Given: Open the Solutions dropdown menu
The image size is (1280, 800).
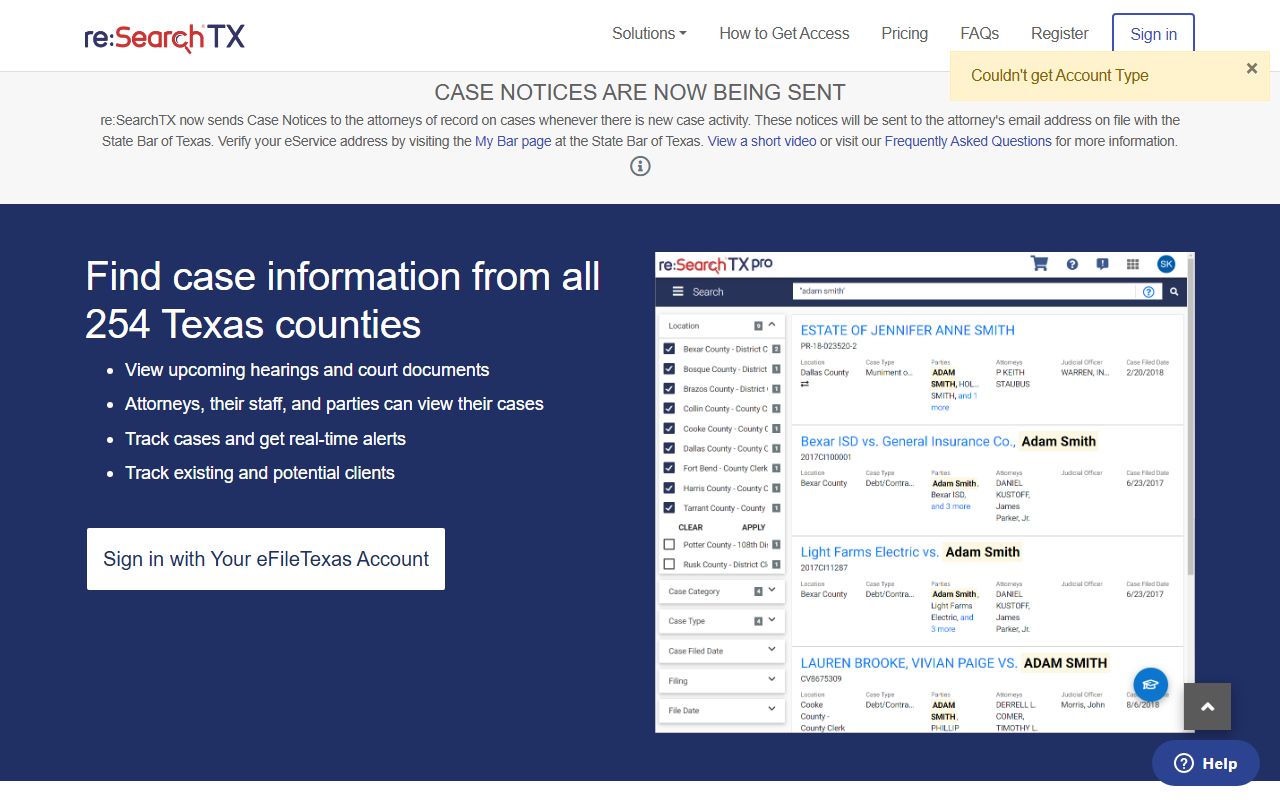Looking at the screenshot, I should (x=649, y=33).
